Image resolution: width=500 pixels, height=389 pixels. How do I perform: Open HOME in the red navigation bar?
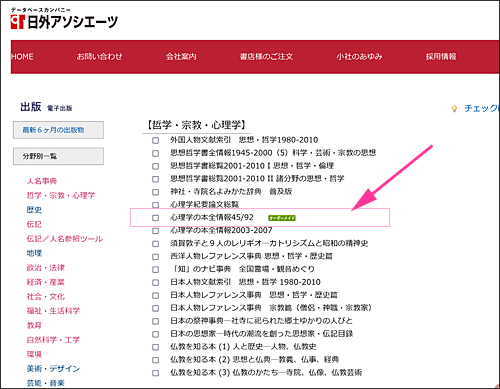[22, 57]
